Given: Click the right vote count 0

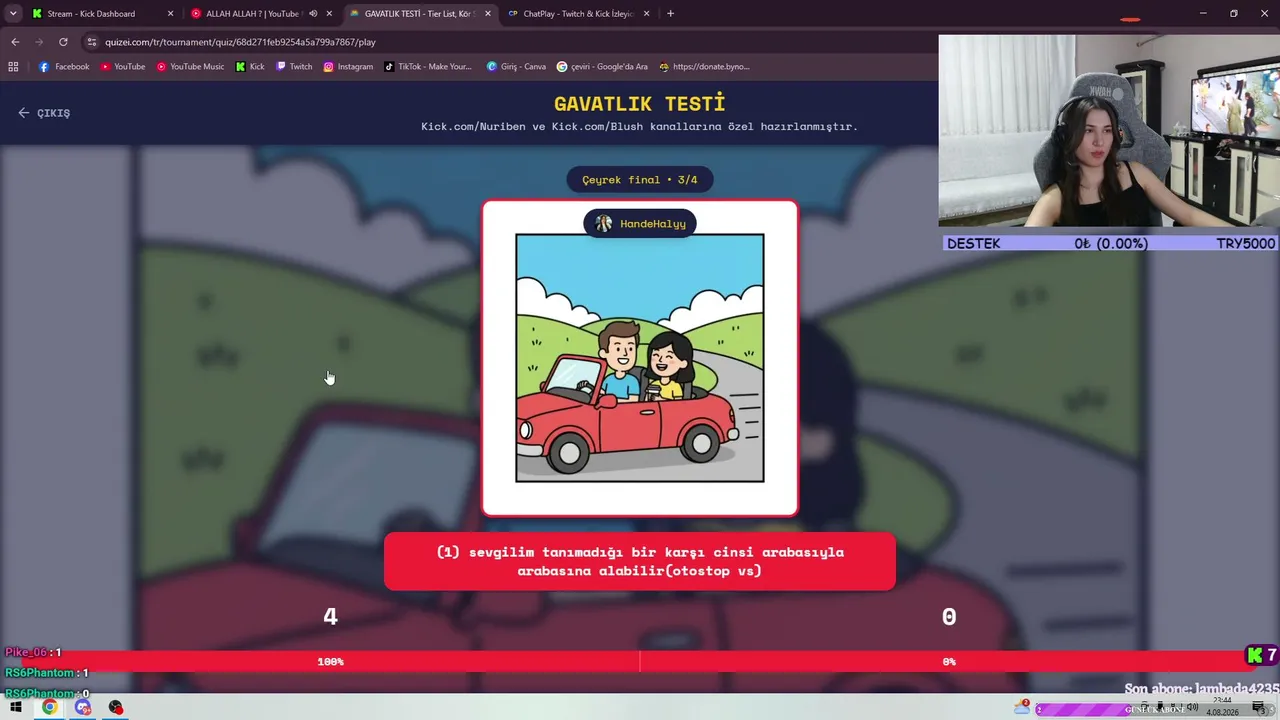Looking at the screenshot, I should point(949,617).
